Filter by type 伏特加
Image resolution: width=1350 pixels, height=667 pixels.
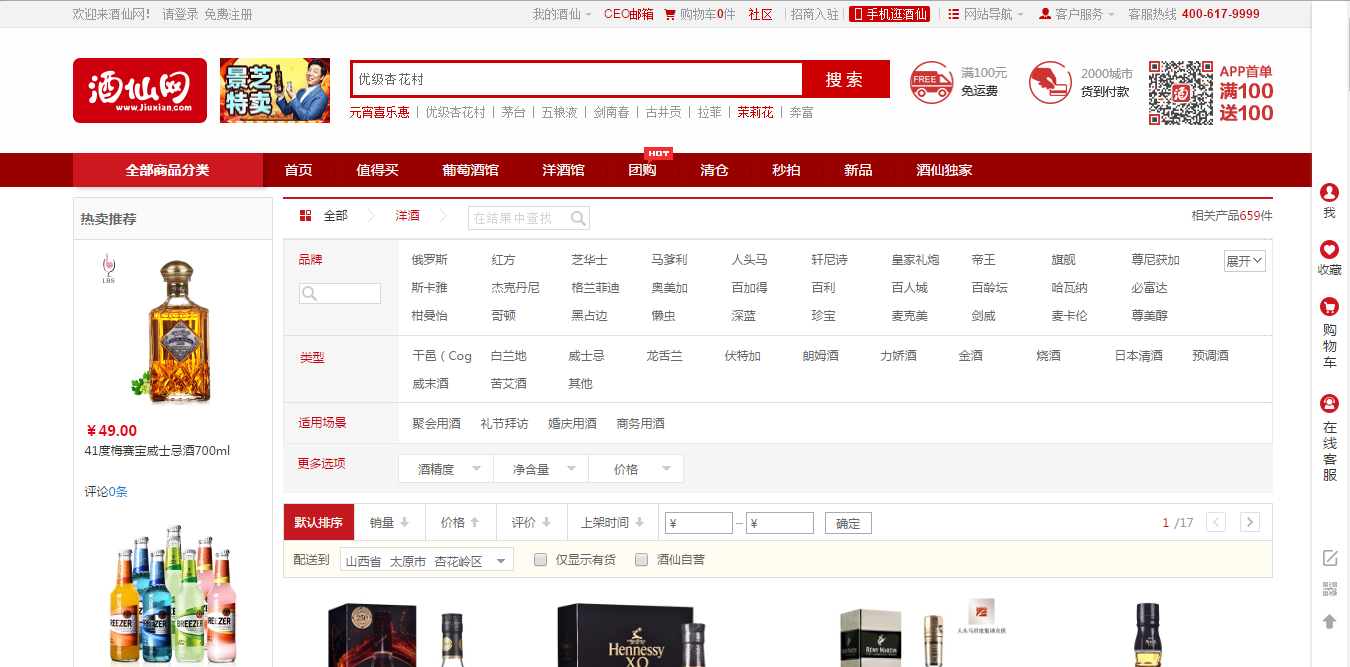(743, 356)
